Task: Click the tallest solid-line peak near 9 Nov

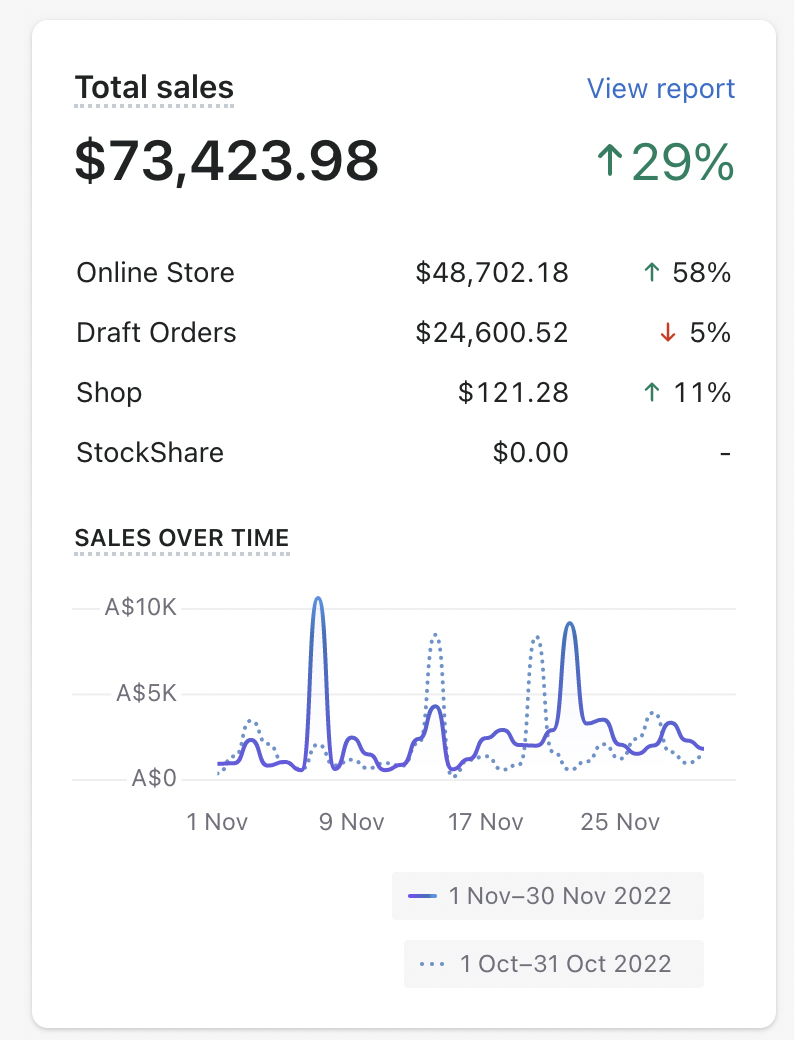Action: click(x=318, y=600)
